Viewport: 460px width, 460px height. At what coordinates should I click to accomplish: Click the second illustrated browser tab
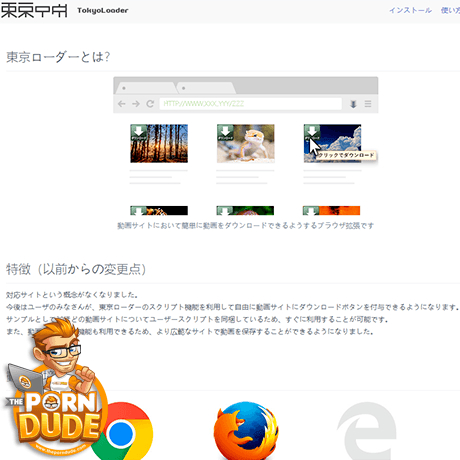pyautogui.click(x=206, y=88)
